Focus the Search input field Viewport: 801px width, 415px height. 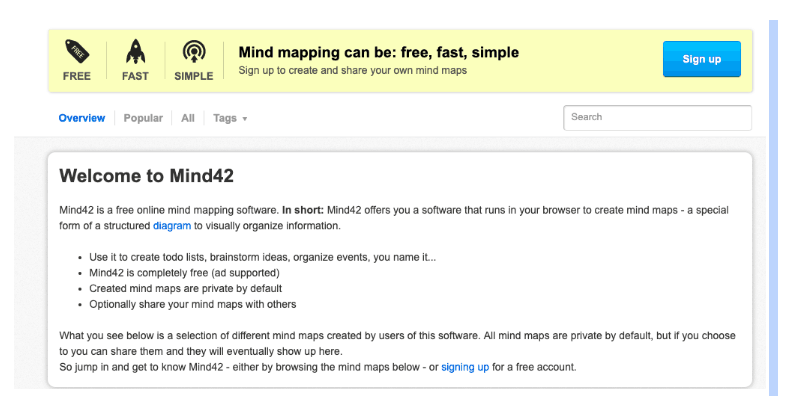(x=657, y=118)
